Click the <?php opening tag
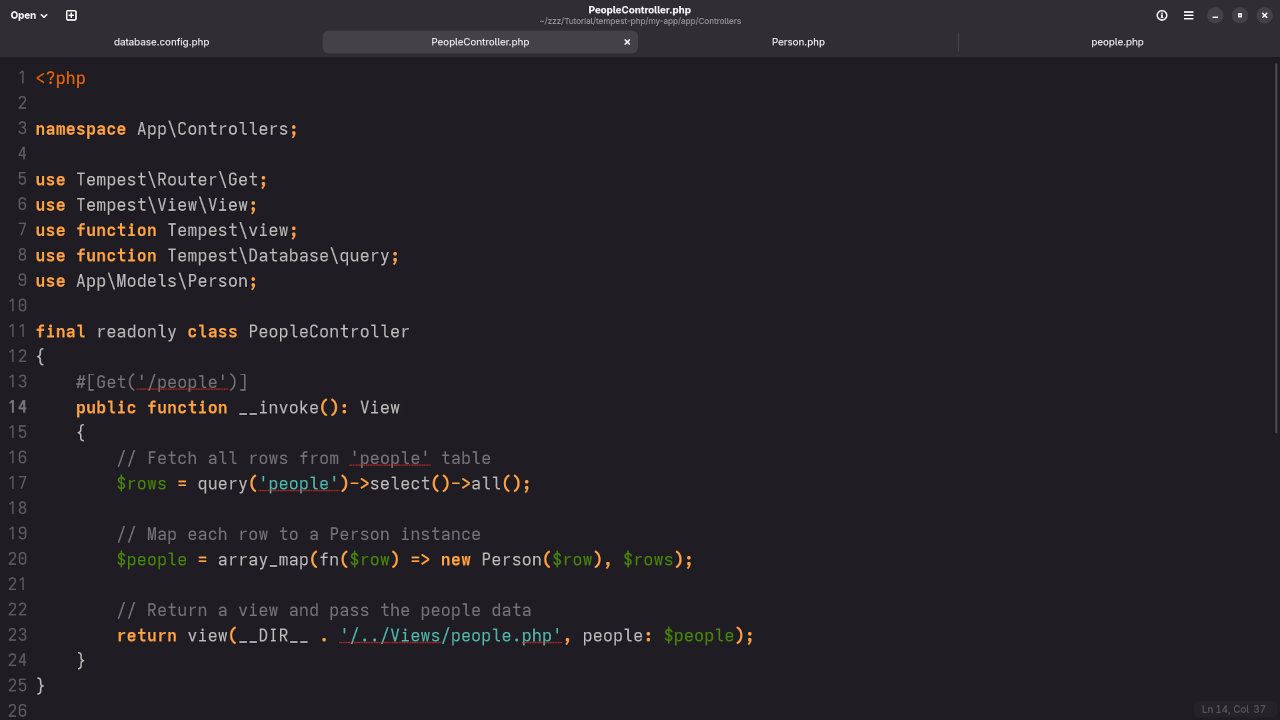Screen dimensions: 1280x720 pos(61,78)
